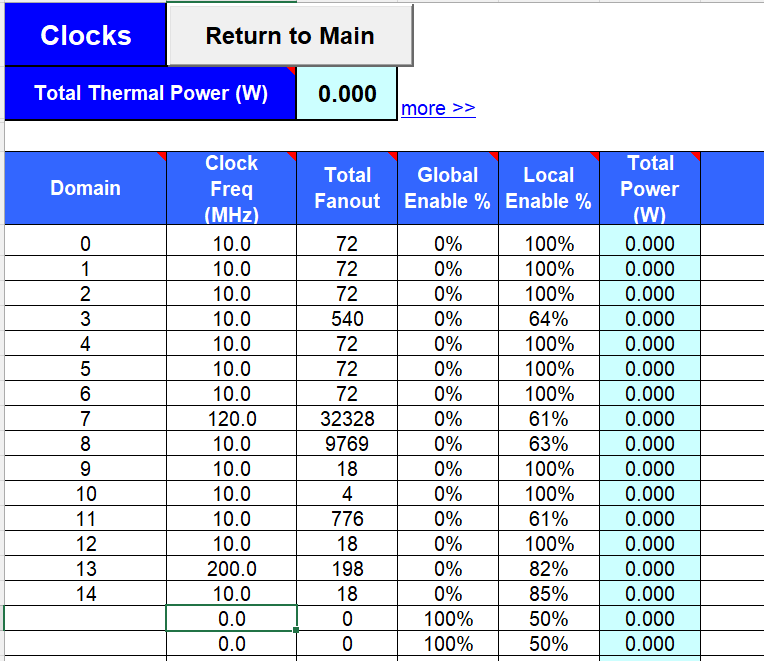
Task: Select clock frequency 200.0 for domain 13
Action: click(x=231, y=568)
